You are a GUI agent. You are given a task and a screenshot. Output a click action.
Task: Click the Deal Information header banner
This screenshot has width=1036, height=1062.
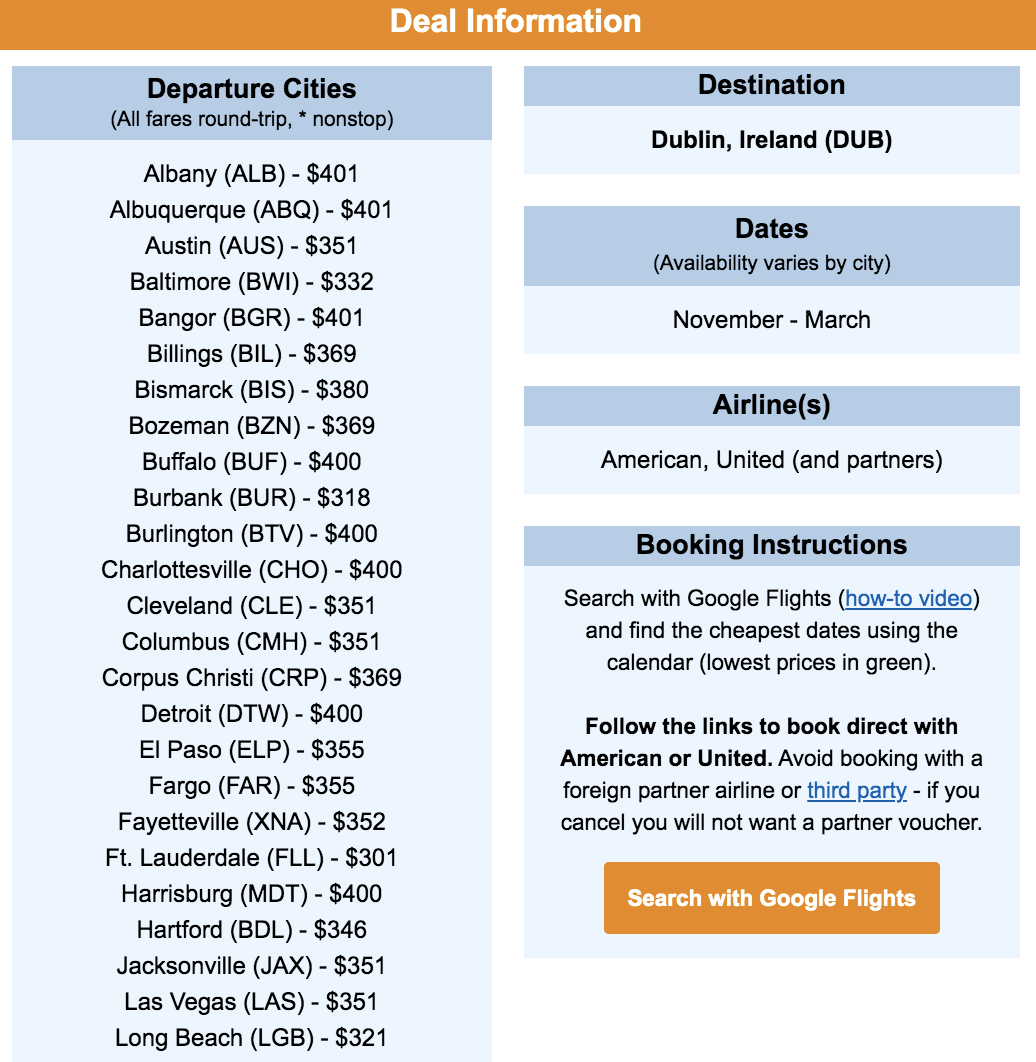click(516, 22)
